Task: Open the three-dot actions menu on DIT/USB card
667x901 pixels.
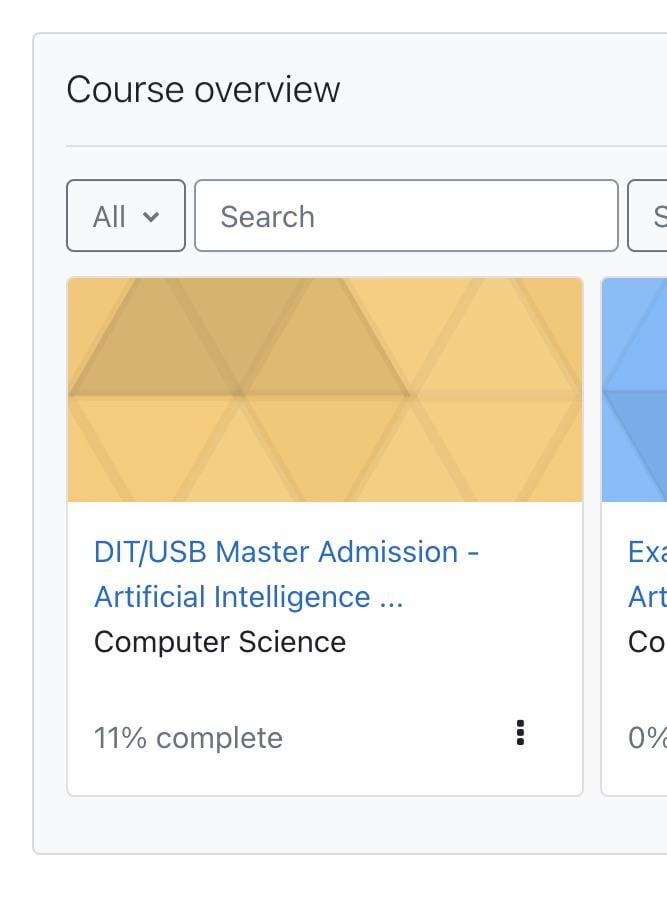Action: click(x=521, y=733)
